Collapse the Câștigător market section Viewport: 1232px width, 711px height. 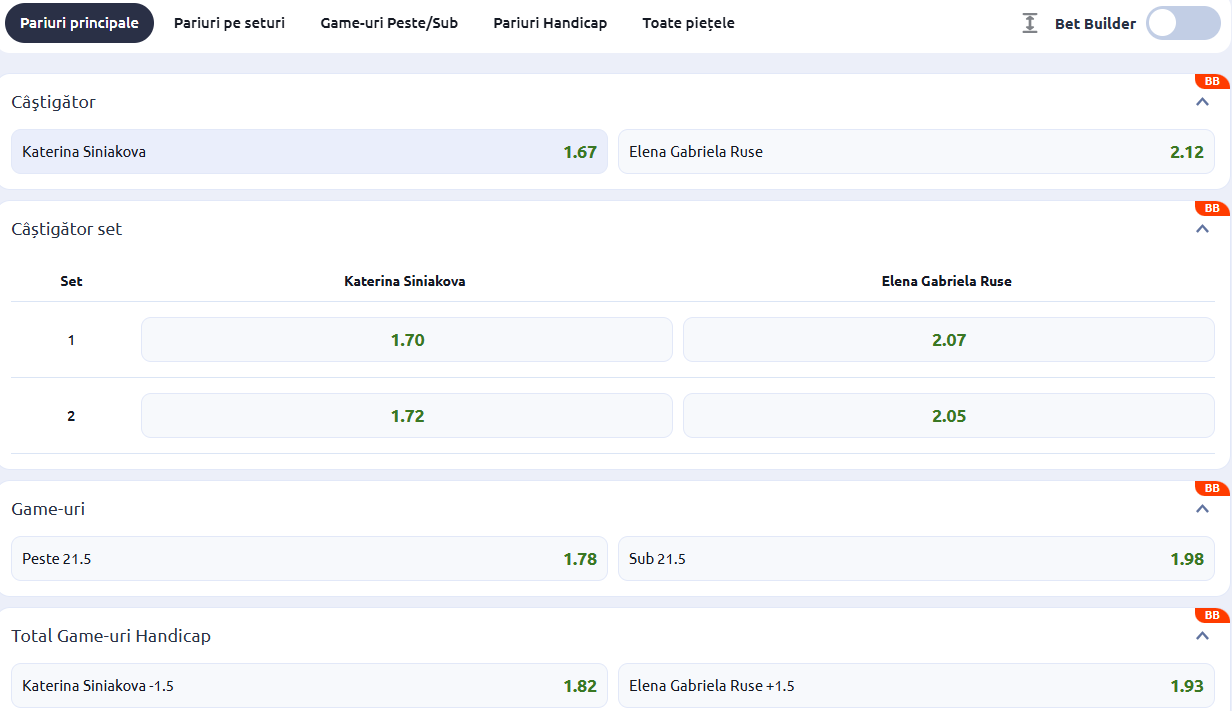[1203, 102]
